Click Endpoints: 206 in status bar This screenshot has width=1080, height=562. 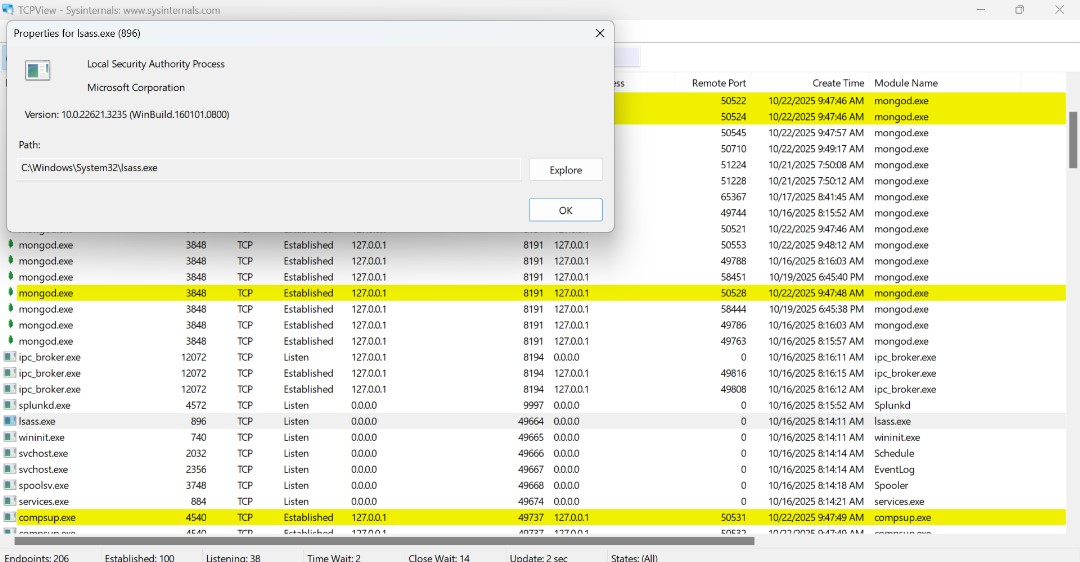[37, 558]
